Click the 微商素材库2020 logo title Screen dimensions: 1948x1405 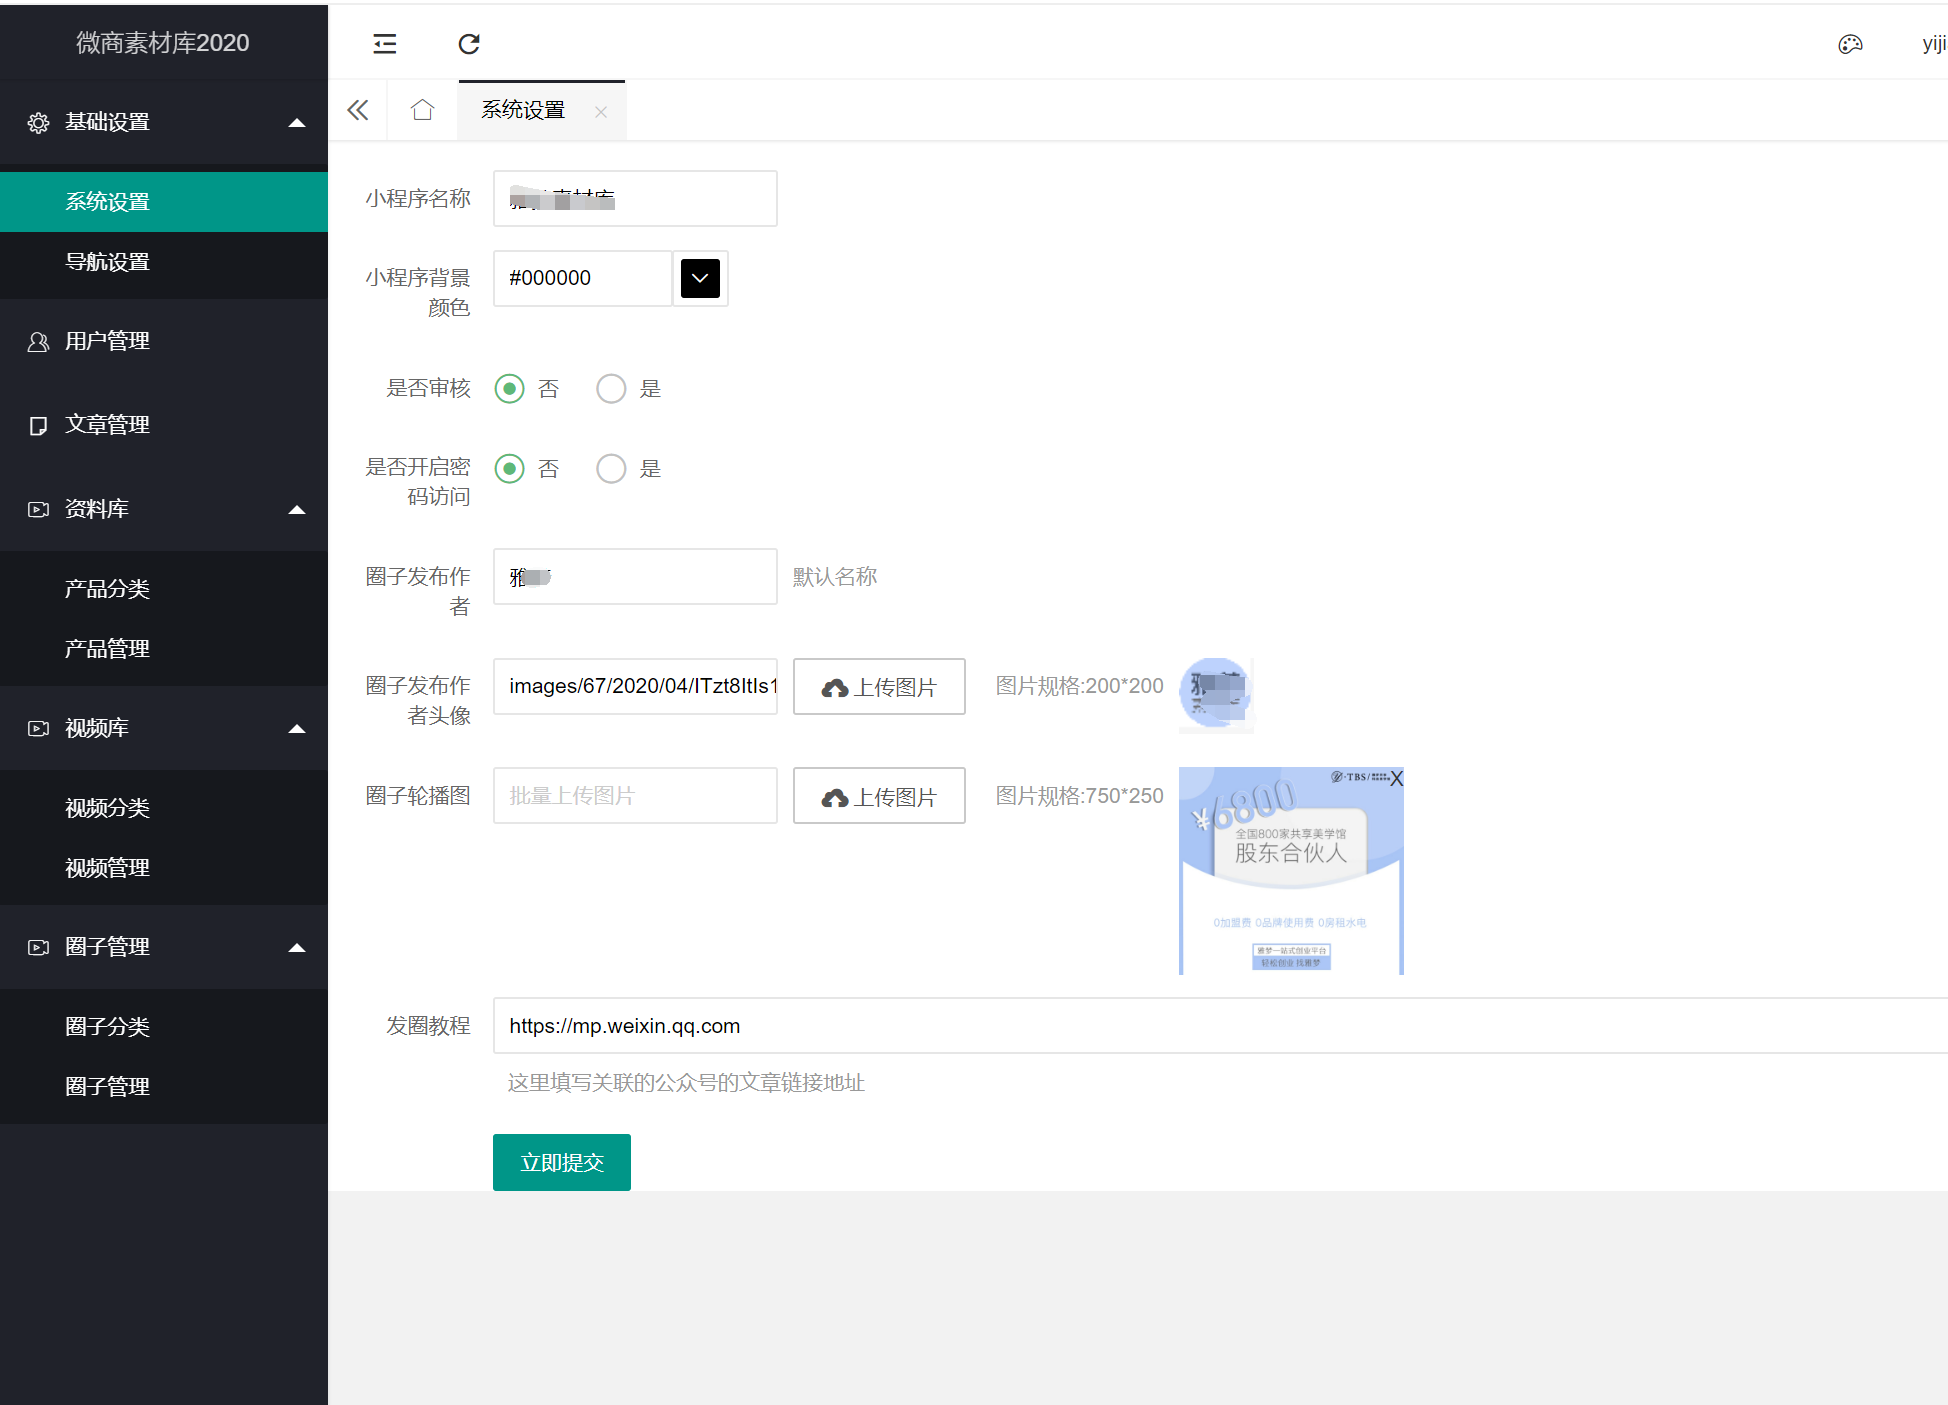[163, 43]
